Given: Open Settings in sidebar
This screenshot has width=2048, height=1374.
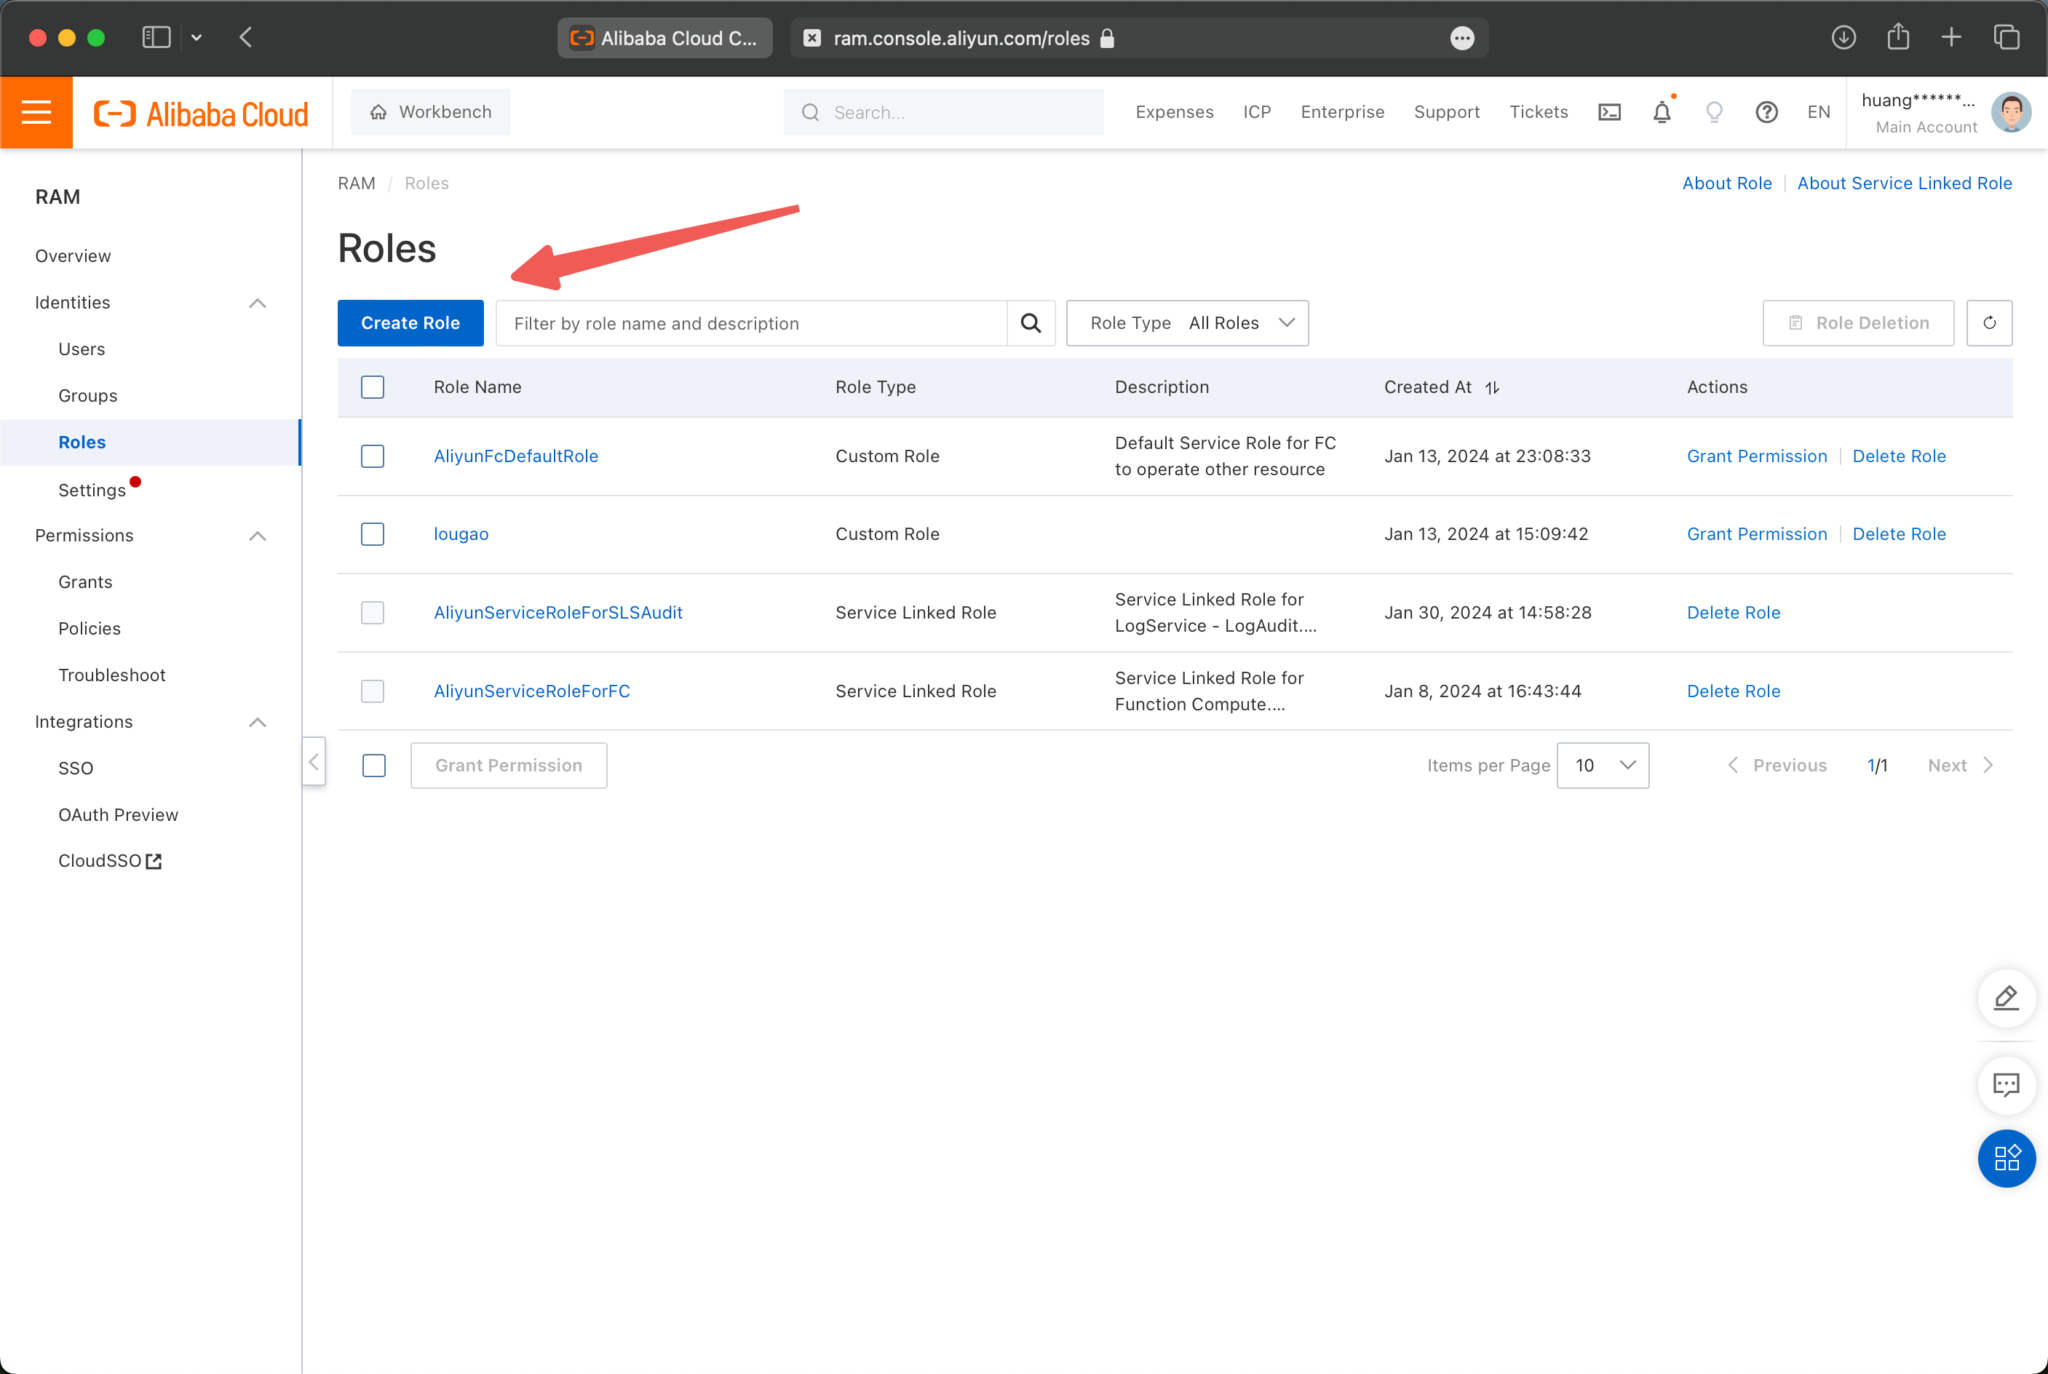Looking at the screenshot, I should tap(92, 490).
